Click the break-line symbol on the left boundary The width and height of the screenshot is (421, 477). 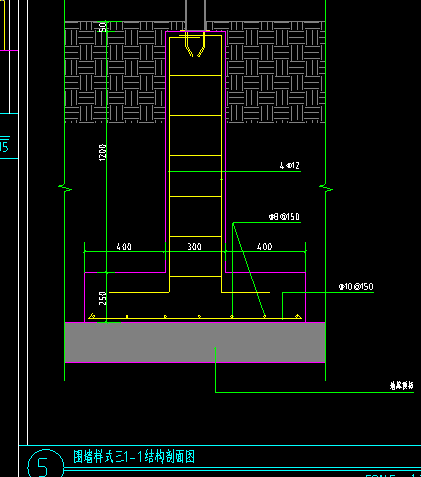[65, 188]
